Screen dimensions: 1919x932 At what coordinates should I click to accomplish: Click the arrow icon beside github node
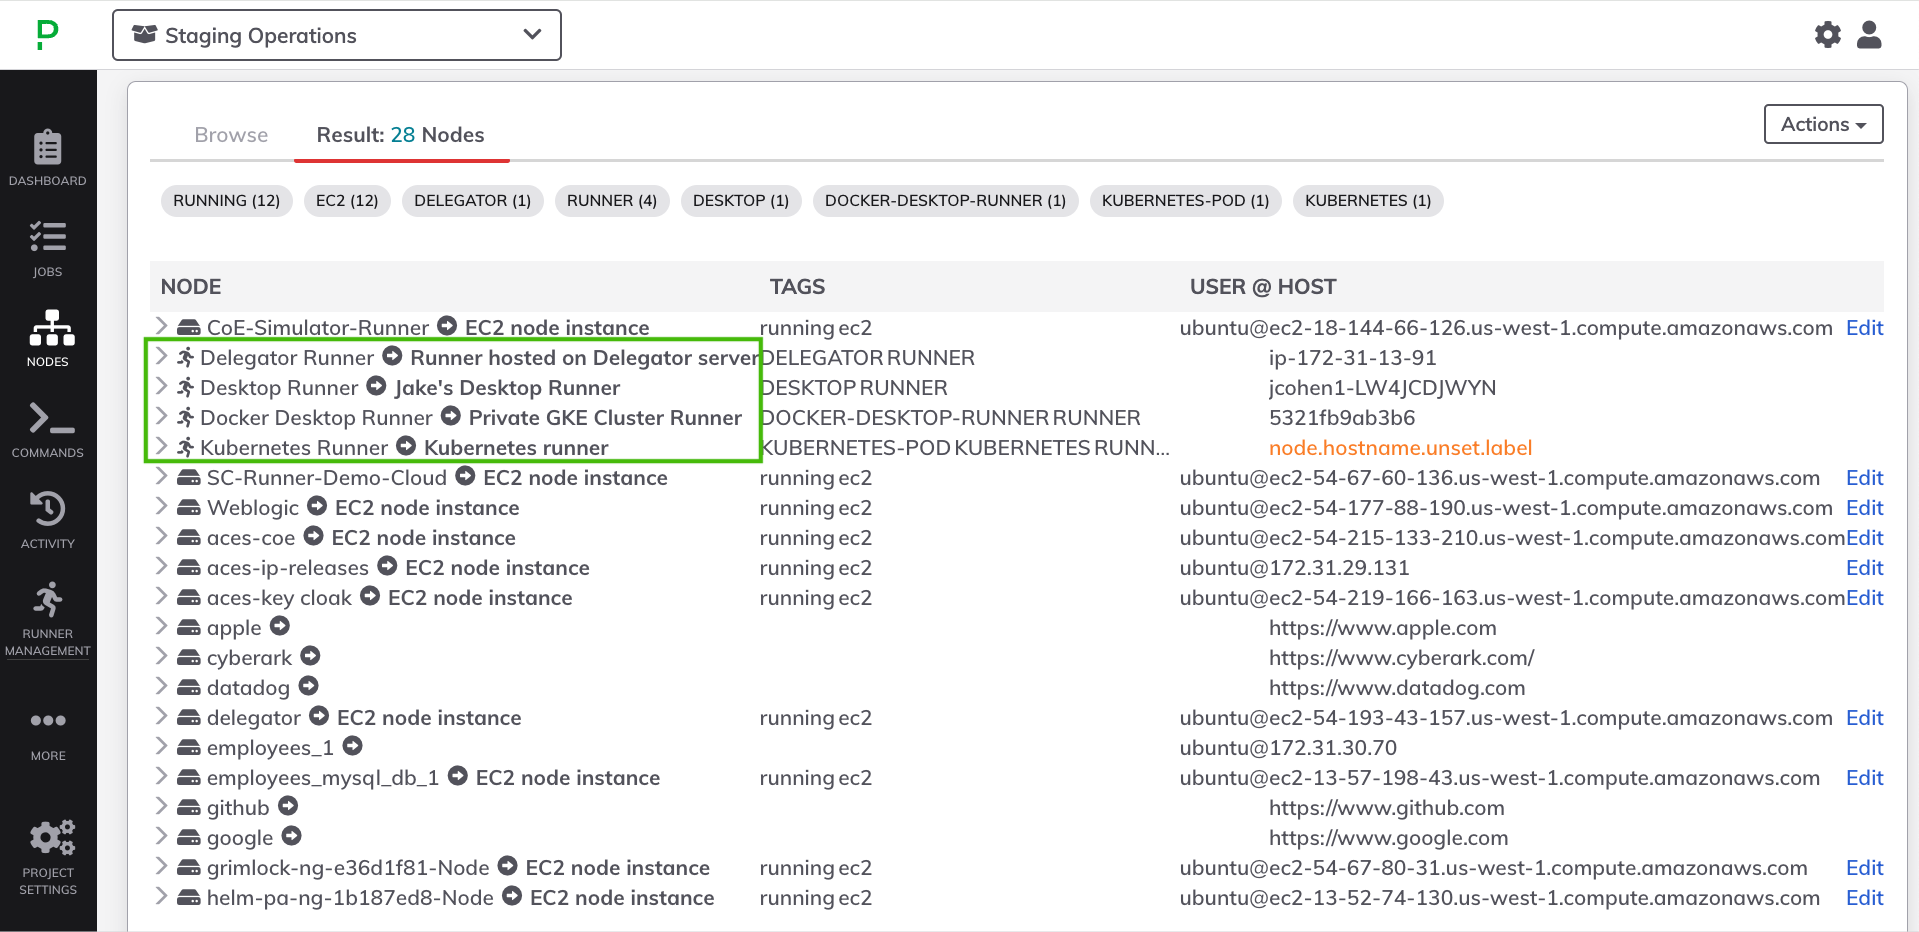[x=288, y=806]
